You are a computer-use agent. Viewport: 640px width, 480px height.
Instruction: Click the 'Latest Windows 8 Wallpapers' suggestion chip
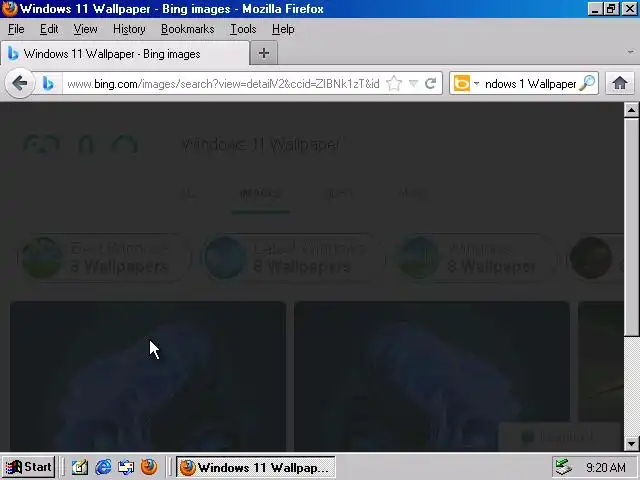(292, 258)
